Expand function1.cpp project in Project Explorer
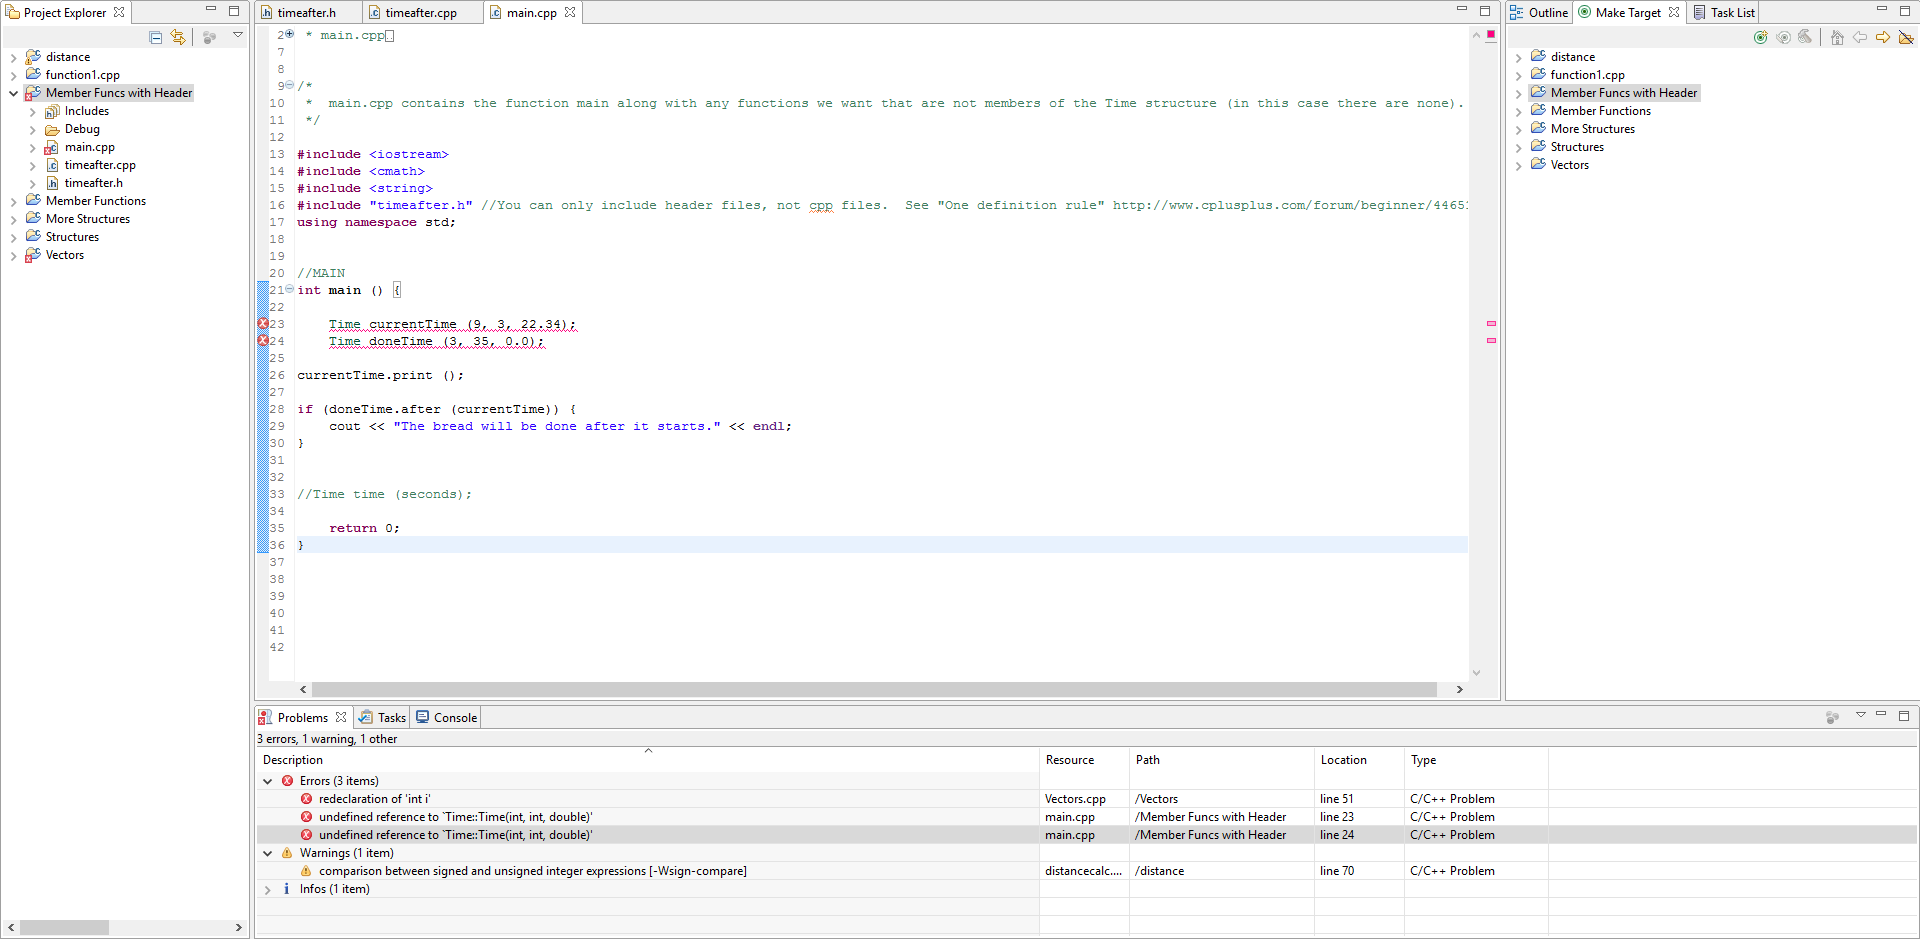The width and height of the screenshot is (1920, 939). pos(13,76)
